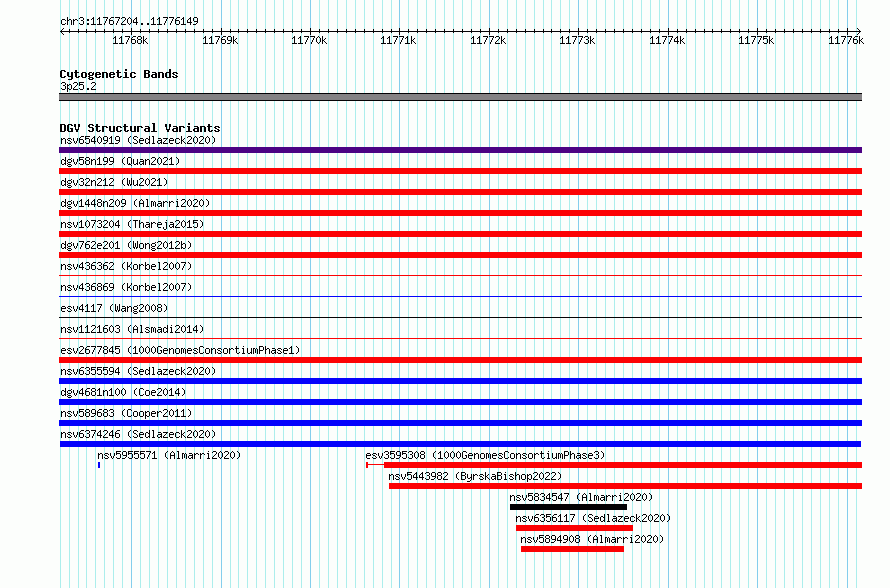Click the DGV Structural Variants track title

140,128
